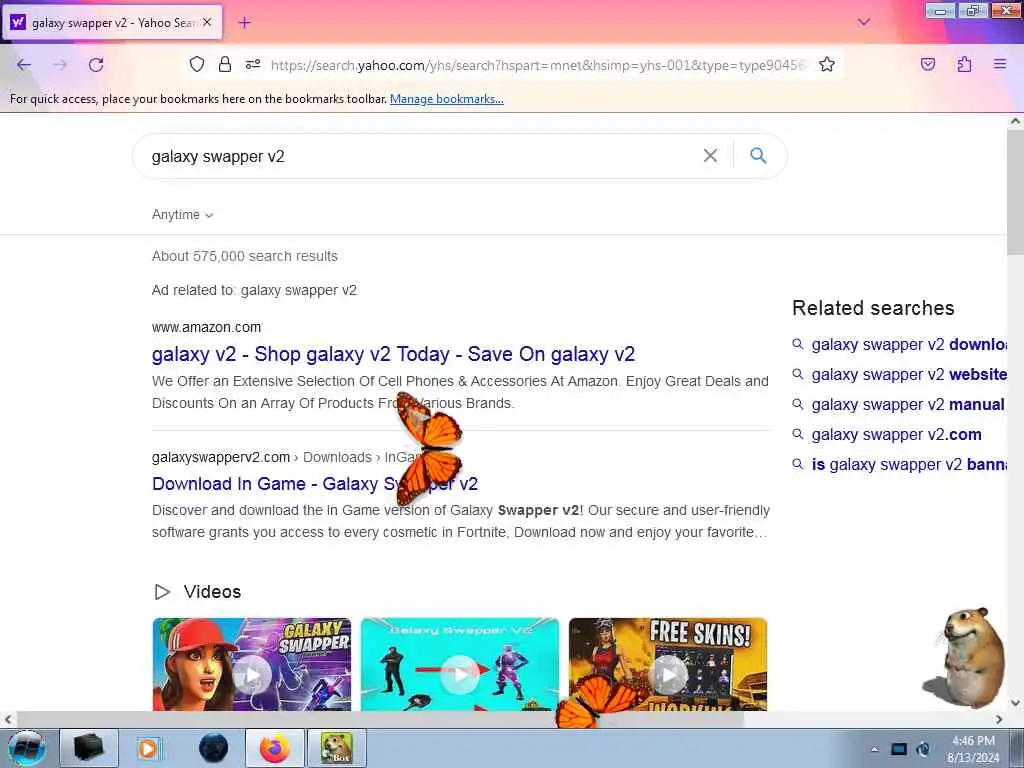The height and width of the screenshot is (768, 1024).
Task: Open the taskbar clock and date
Action: pos(973,749)
